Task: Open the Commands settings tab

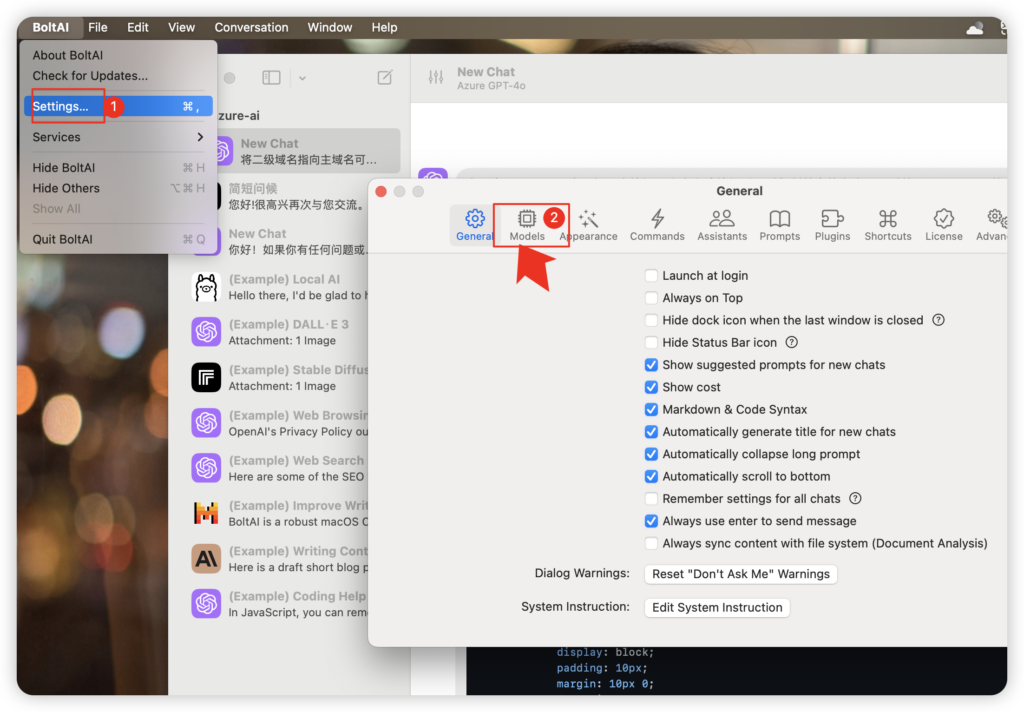Action: pos(657,225)
